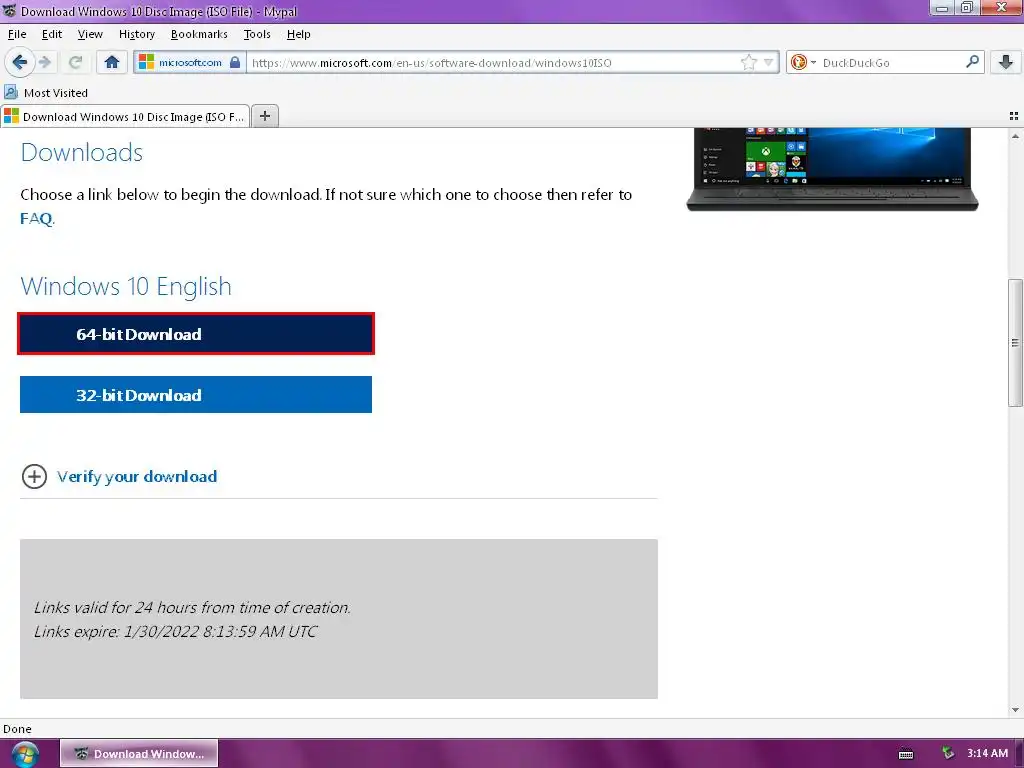Click the forward arrow navigation button

tap(45, 63)
